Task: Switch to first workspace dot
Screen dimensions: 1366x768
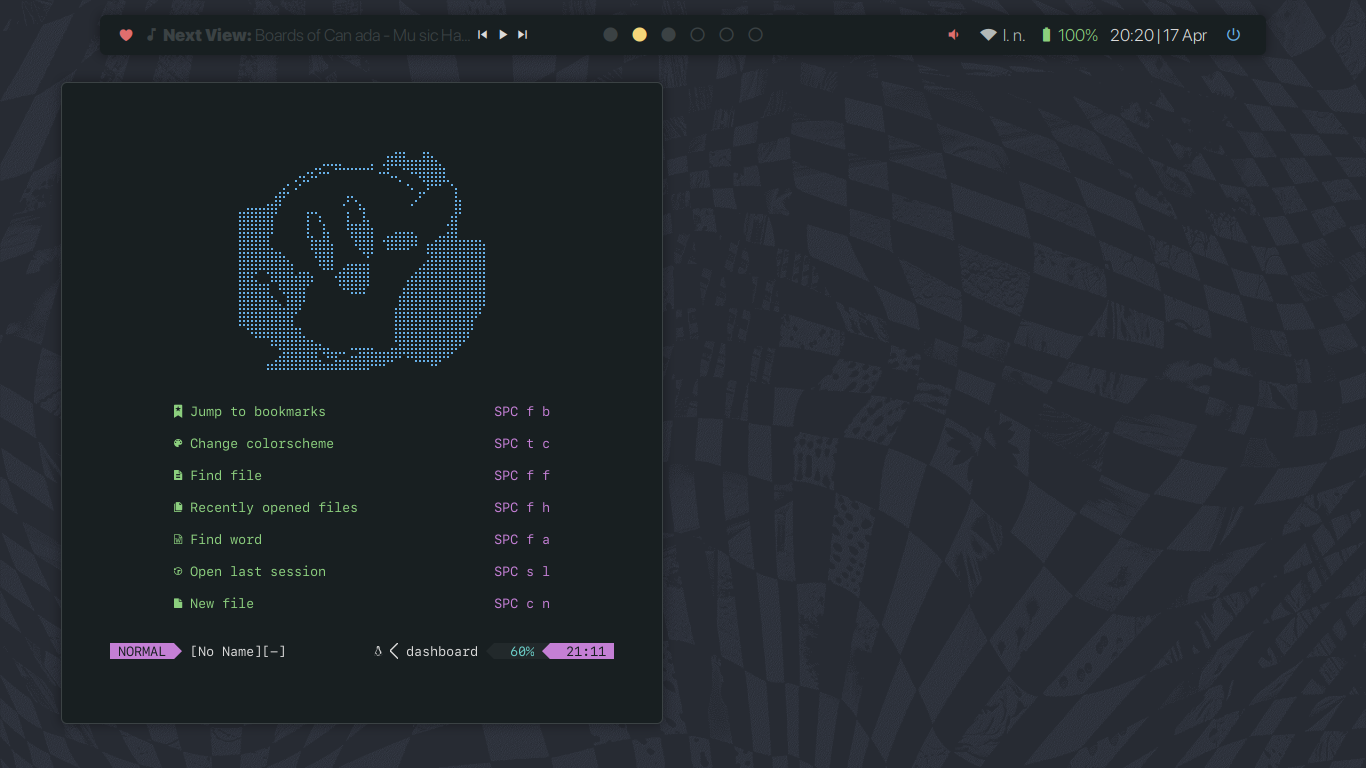Action: click(x=611, y=35)
